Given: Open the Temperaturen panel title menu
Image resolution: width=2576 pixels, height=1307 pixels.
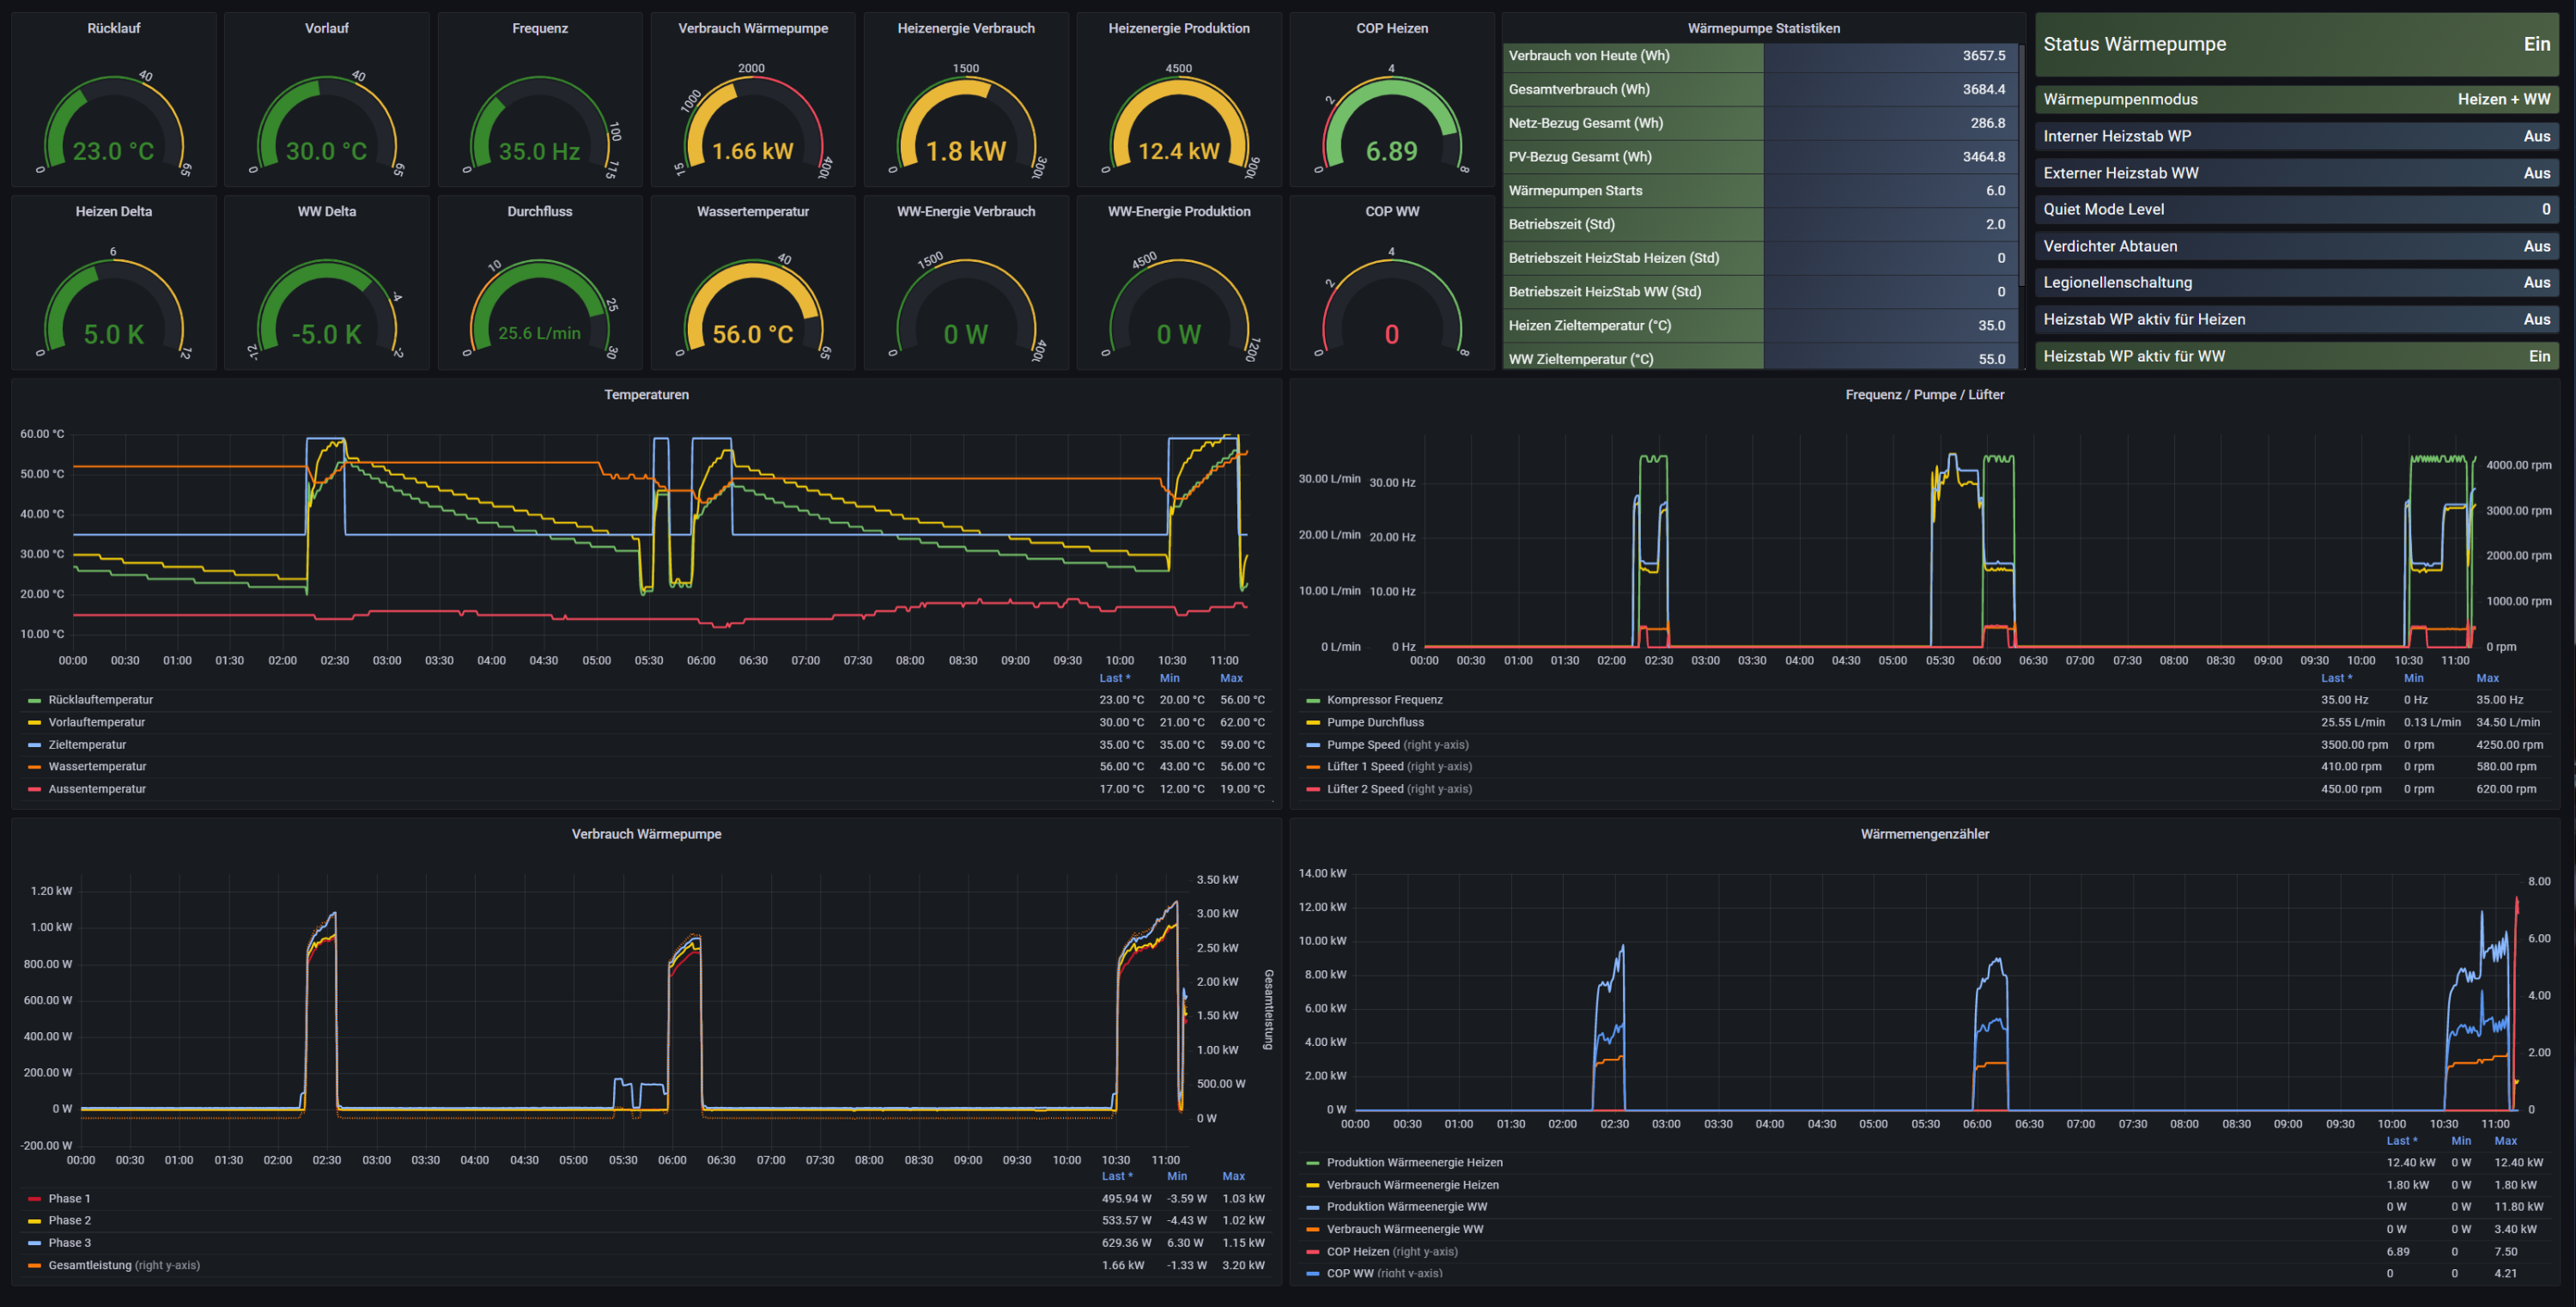Looking at the screenshot, I should 646,395.
